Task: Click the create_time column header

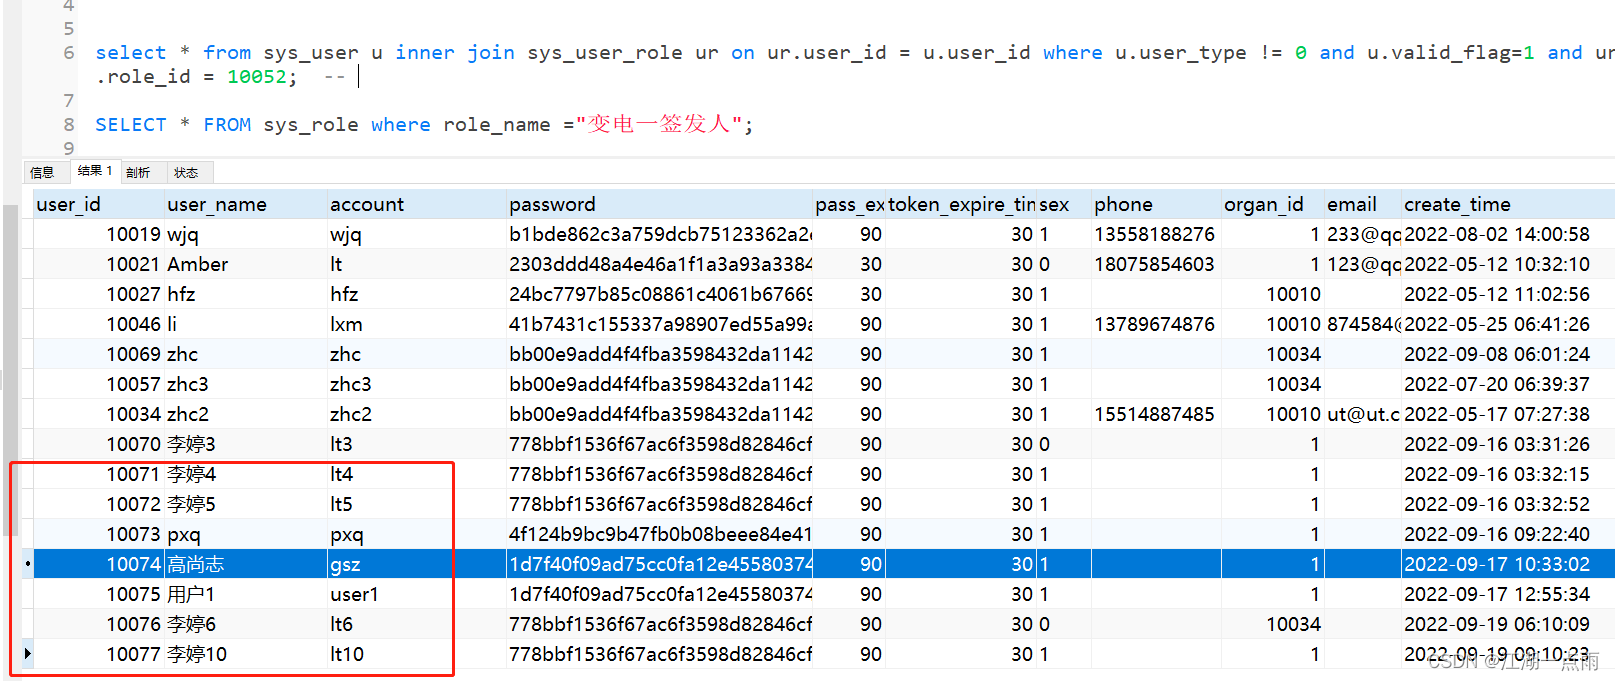Action: tap(1507, 204)
